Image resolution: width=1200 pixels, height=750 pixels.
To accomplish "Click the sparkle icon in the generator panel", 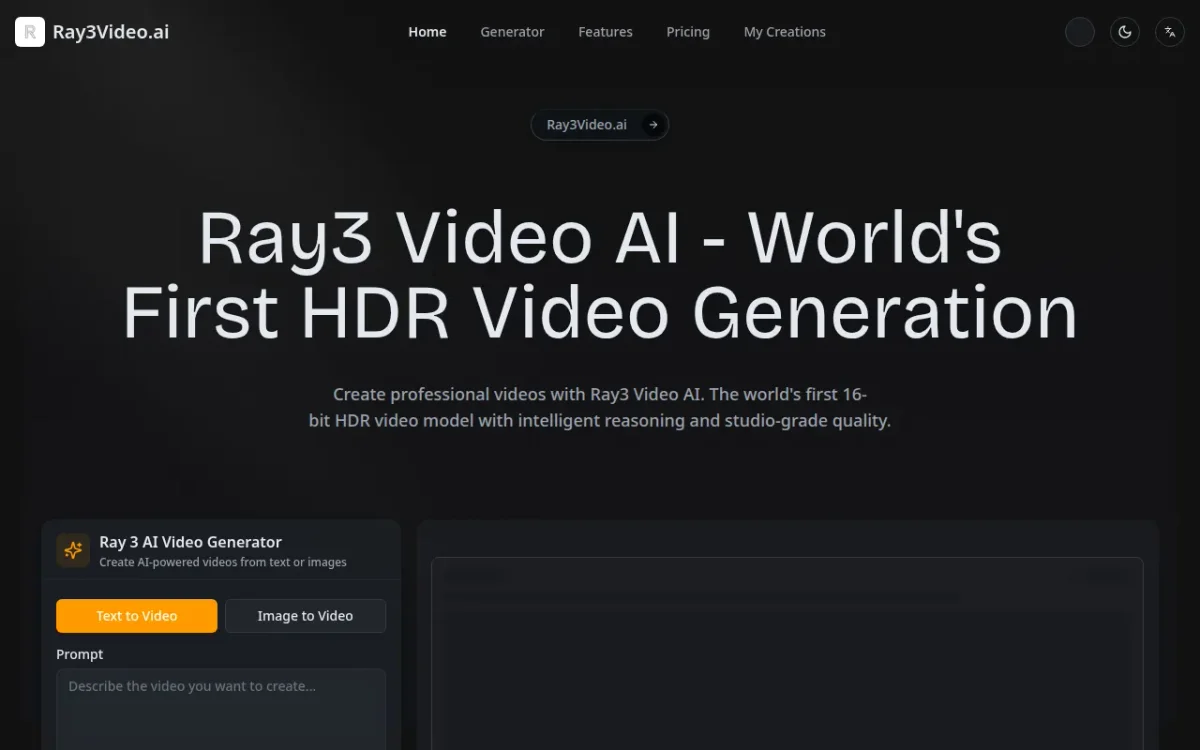I will (x=73, y=550).
